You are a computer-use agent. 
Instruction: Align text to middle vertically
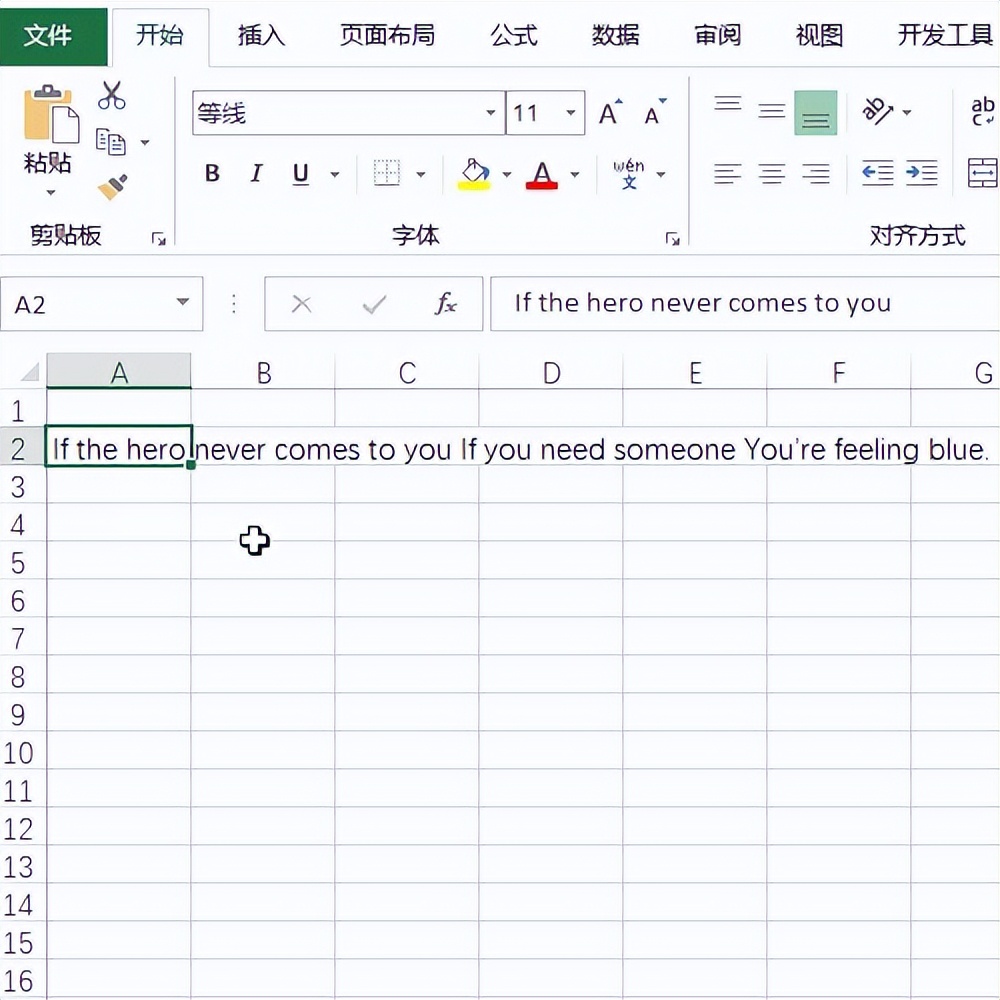coord(772,111)
